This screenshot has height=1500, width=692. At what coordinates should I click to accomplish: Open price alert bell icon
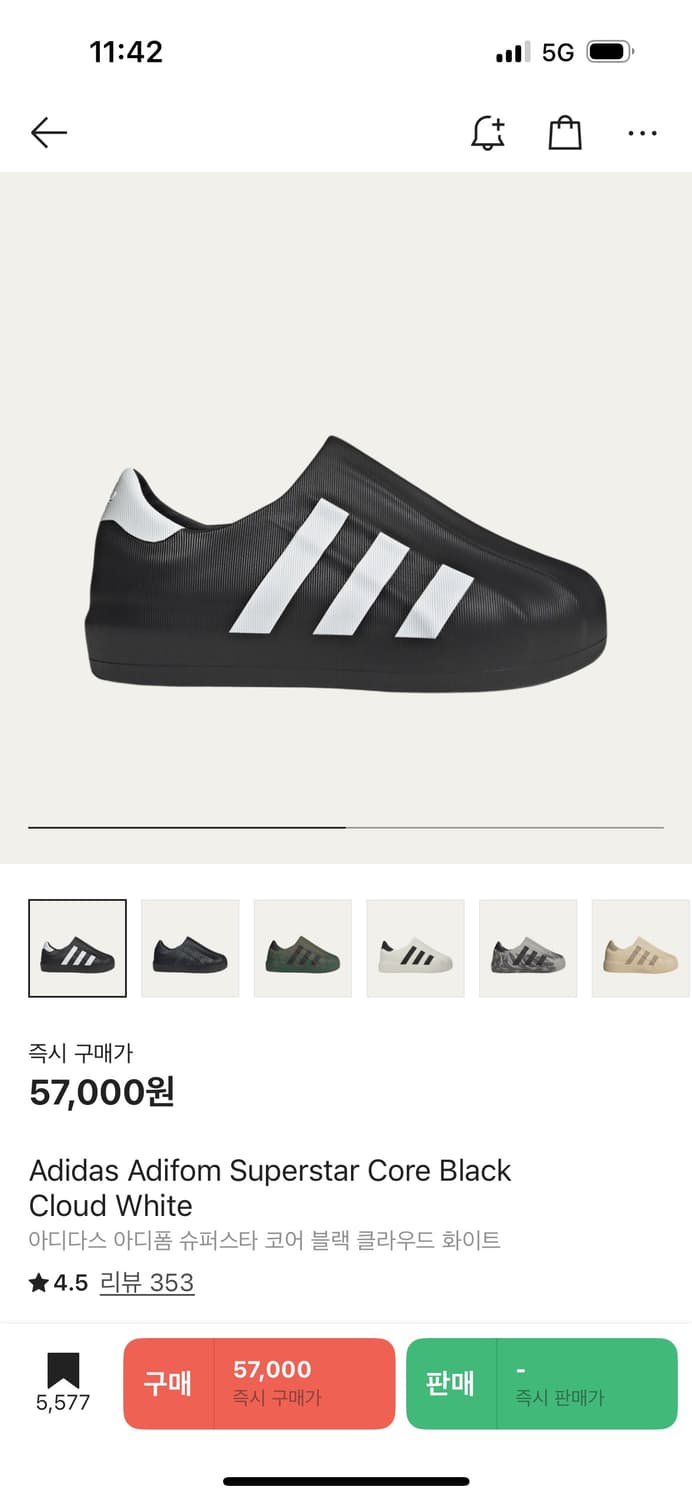tap(488, 132)
